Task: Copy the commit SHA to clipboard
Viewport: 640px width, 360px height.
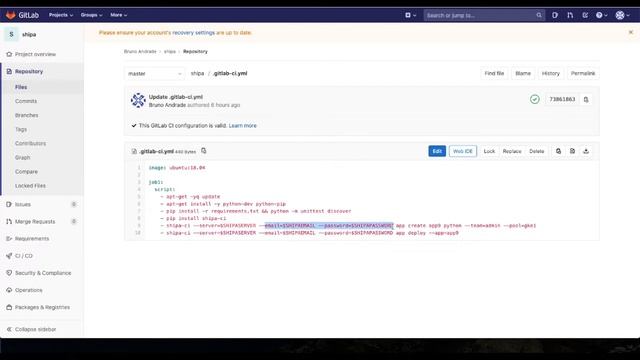Action: [x=586, y=100]
